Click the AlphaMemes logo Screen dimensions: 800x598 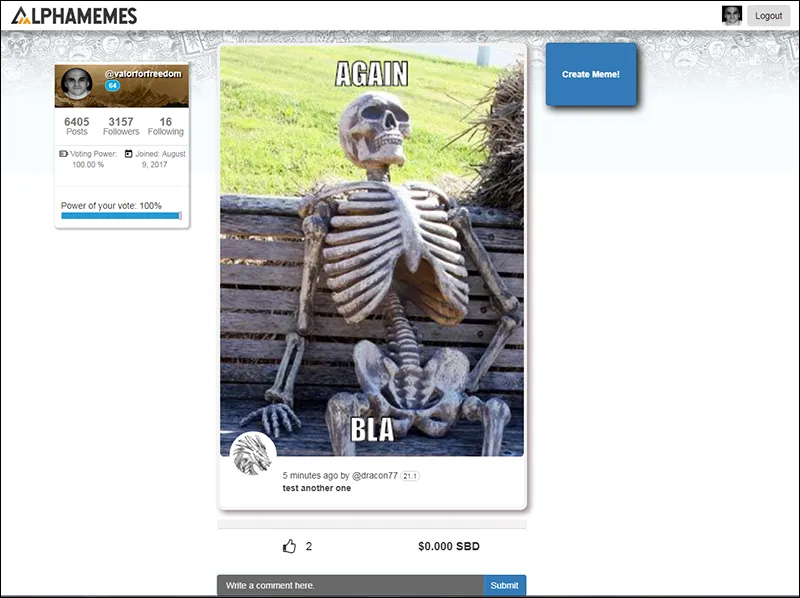(x=74, y=16)
